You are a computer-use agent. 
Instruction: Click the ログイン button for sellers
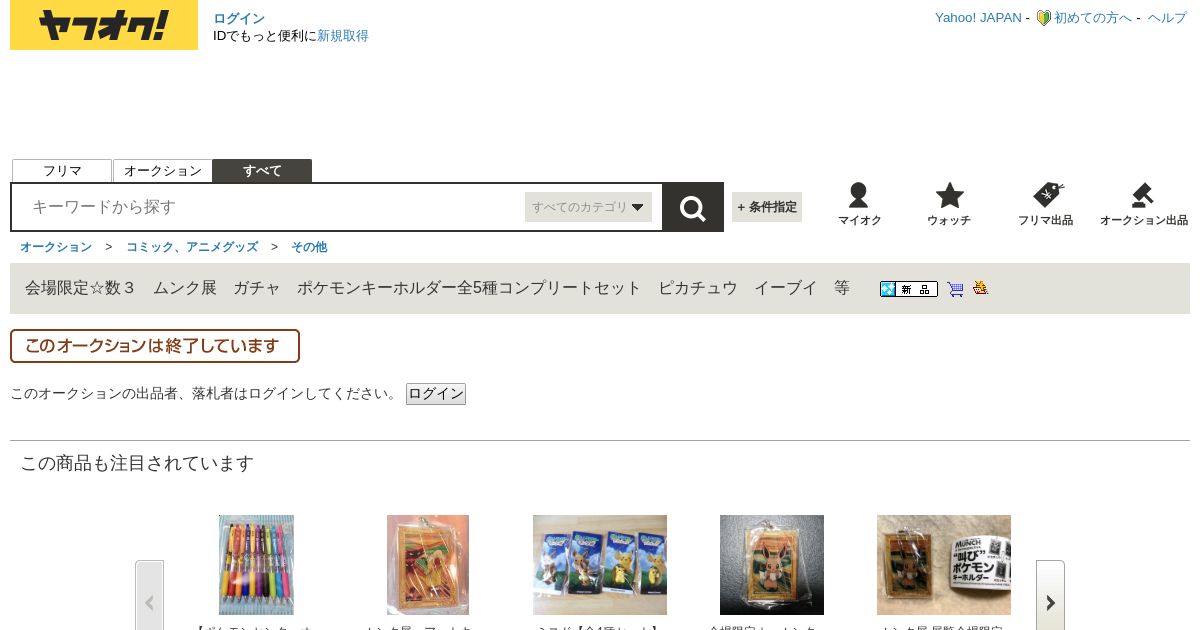(x=436, y=394)
